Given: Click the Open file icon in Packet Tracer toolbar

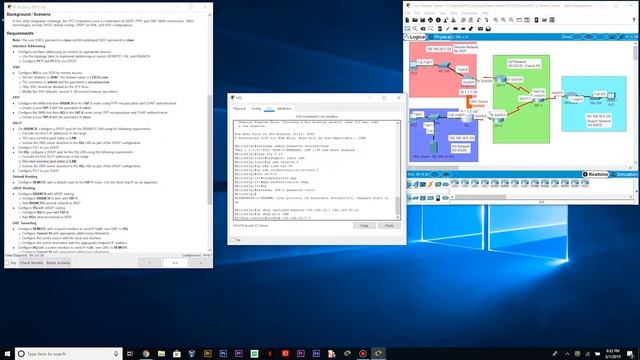Looking at the screenshot, I should [415, 20].
